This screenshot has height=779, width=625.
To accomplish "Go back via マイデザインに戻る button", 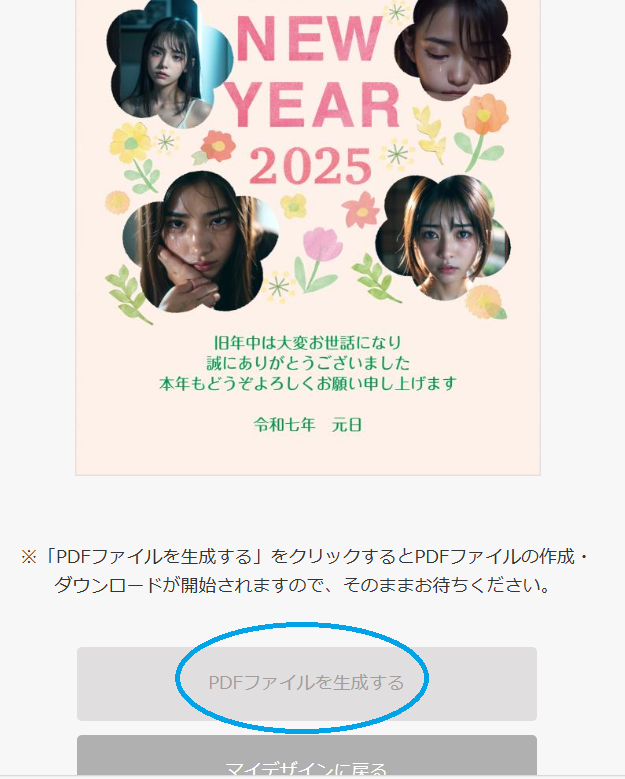I will point(307,756).
